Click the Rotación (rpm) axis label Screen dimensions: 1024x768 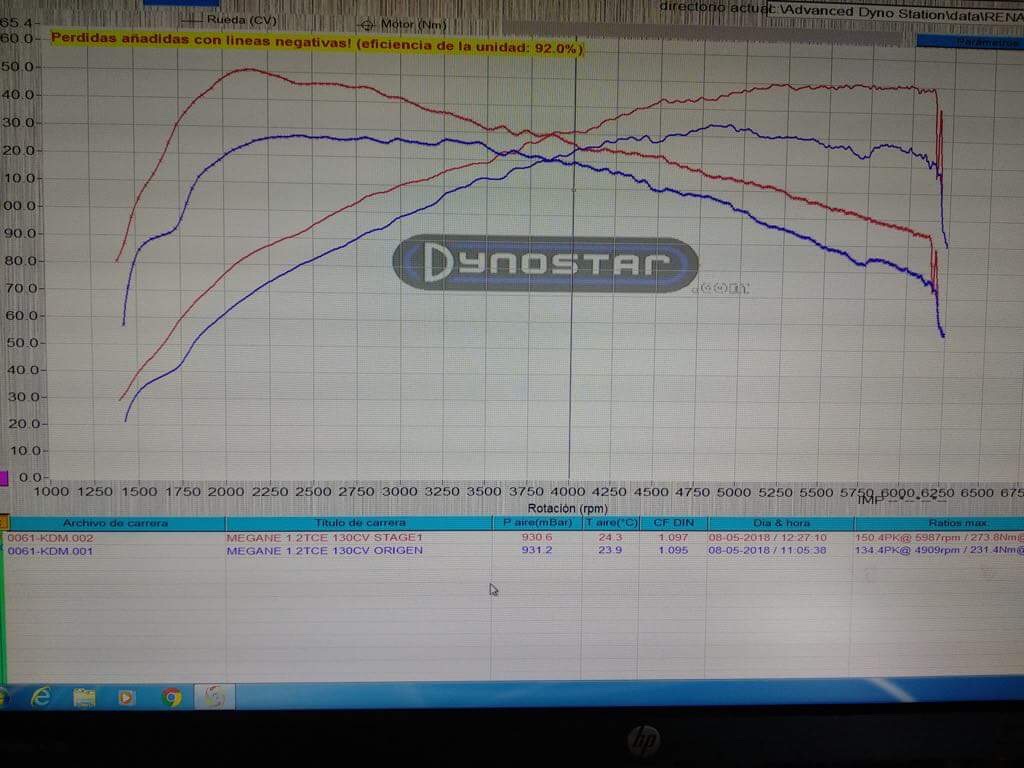point(567,508)
